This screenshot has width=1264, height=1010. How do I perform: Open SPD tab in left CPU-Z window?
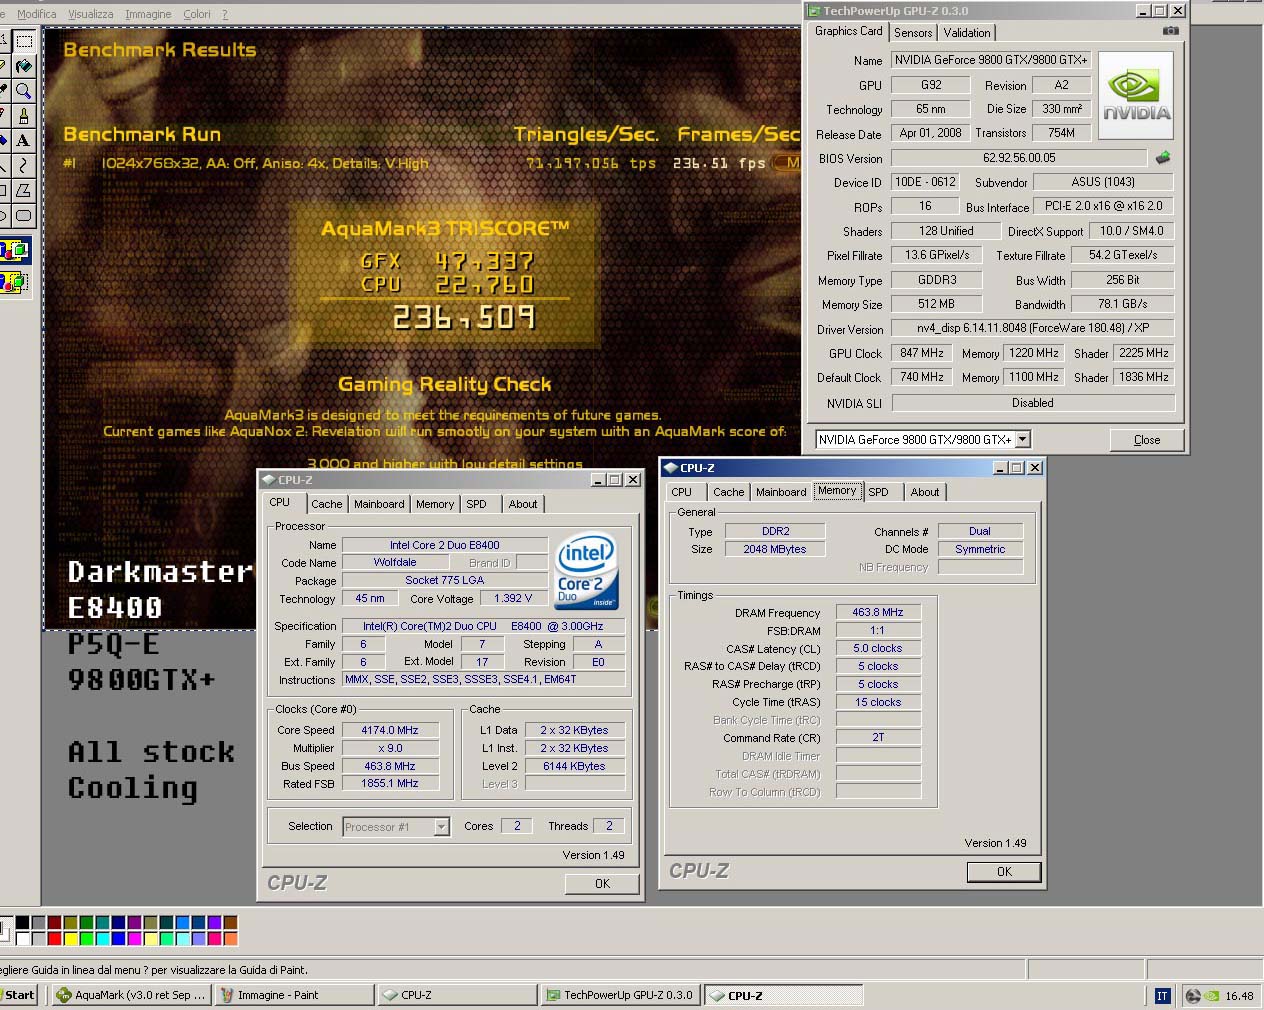pyautogui.click(x=477, y=504)
